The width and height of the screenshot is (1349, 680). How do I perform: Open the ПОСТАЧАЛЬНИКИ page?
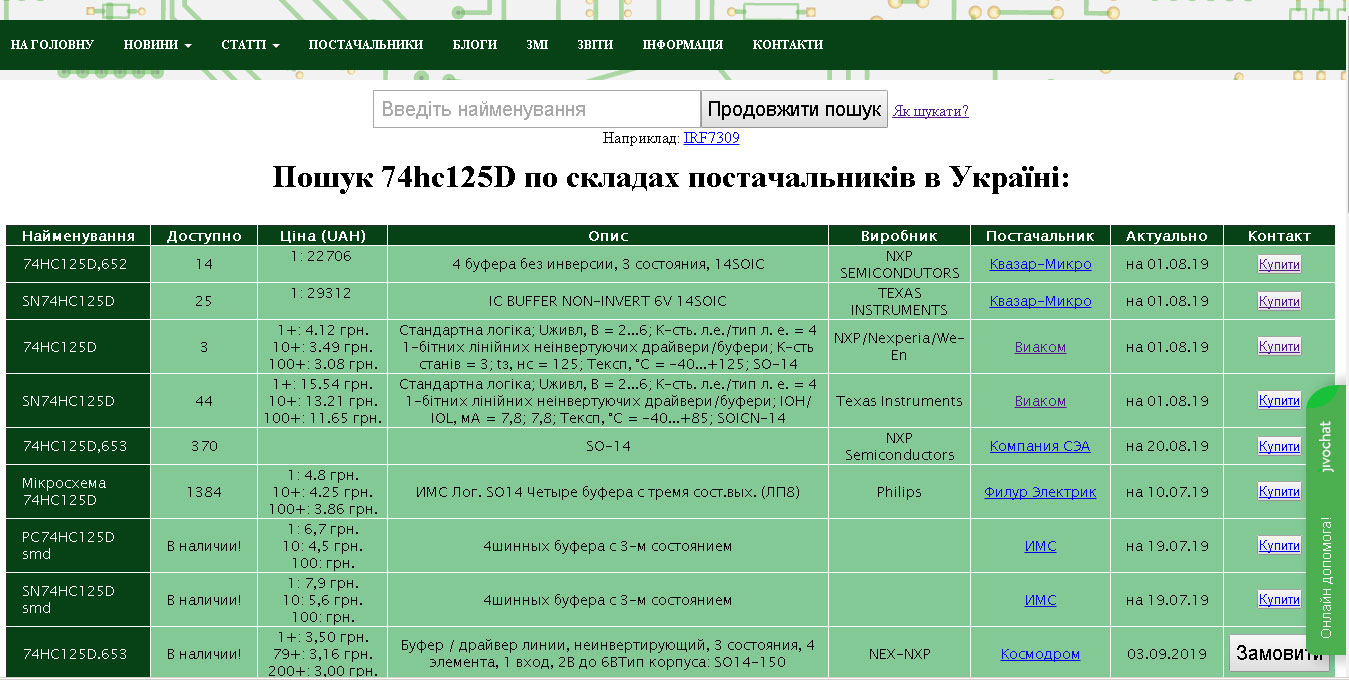pos(368,44)
